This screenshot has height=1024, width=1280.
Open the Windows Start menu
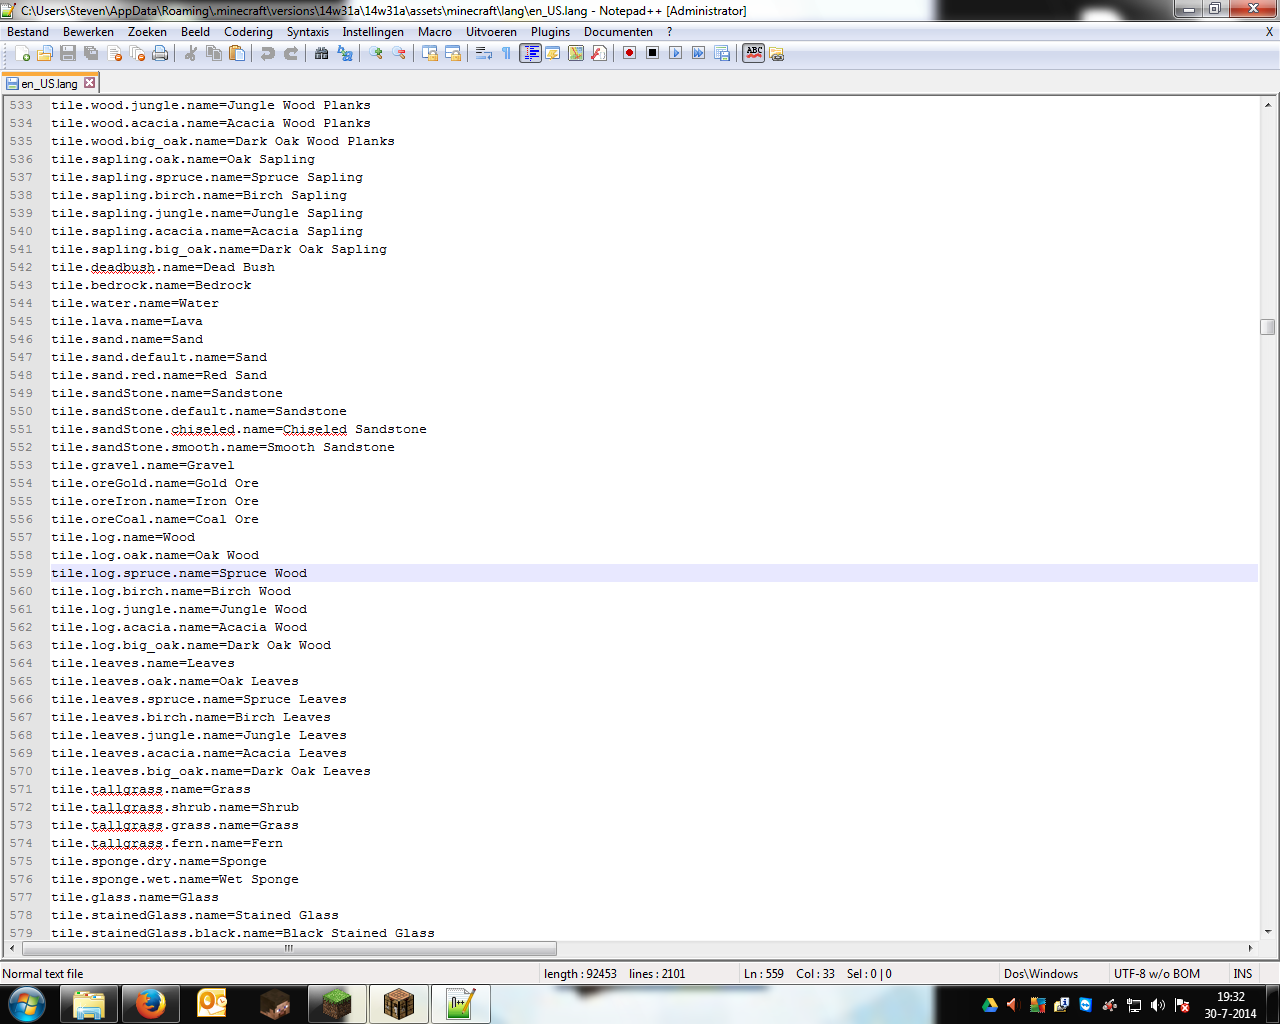[26, 1004]
